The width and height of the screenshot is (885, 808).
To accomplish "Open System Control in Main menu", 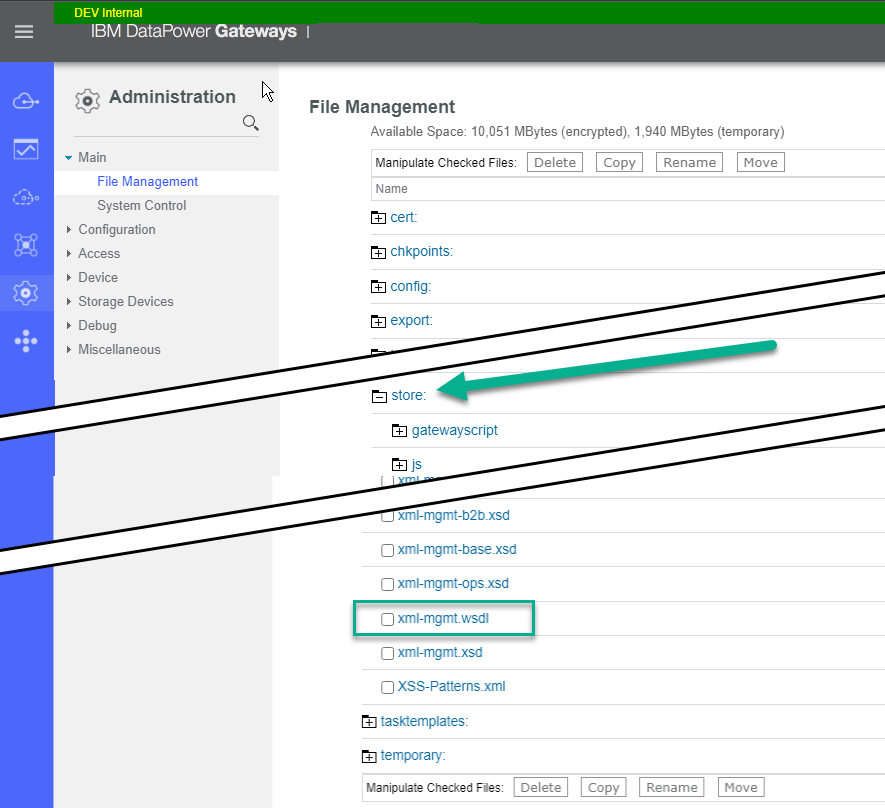I will [141, 205].
